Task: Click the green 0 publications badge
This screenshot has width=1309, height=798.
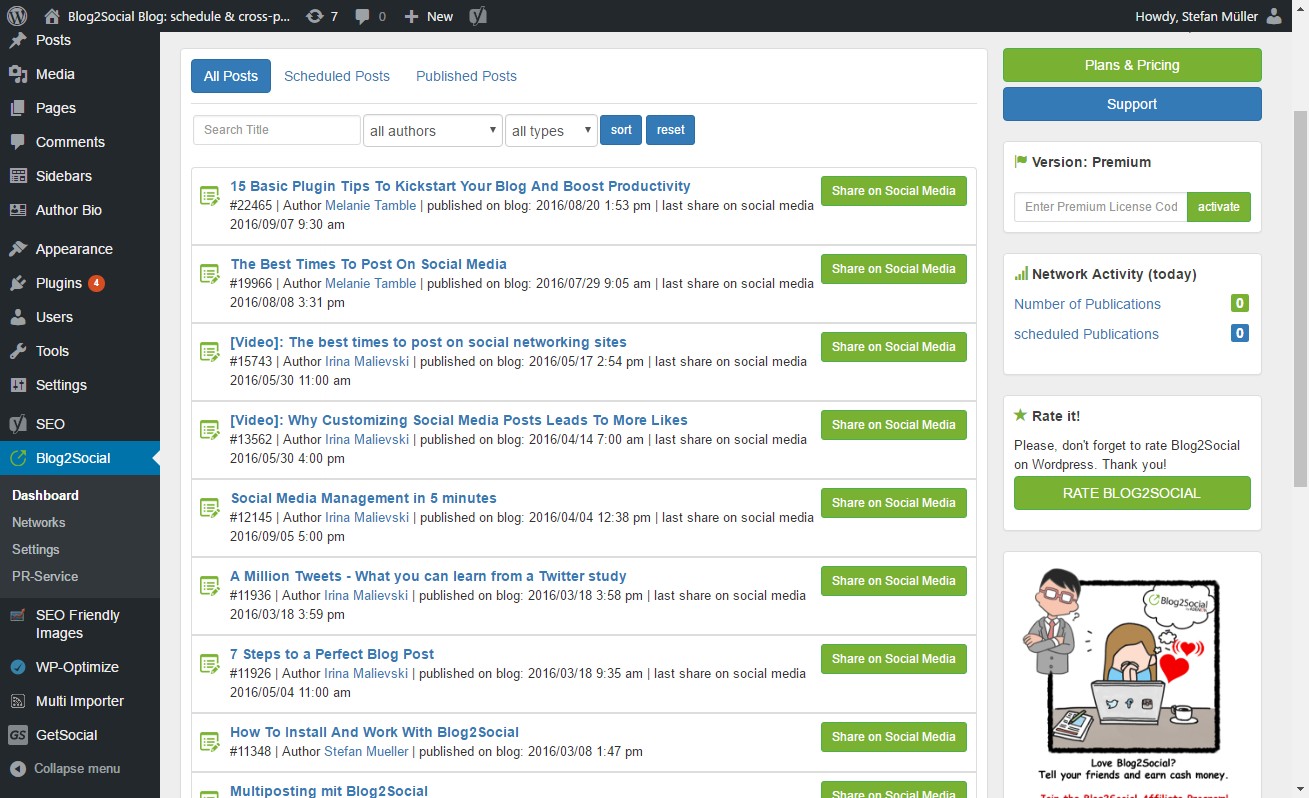Action: (x=1240, y=303)
